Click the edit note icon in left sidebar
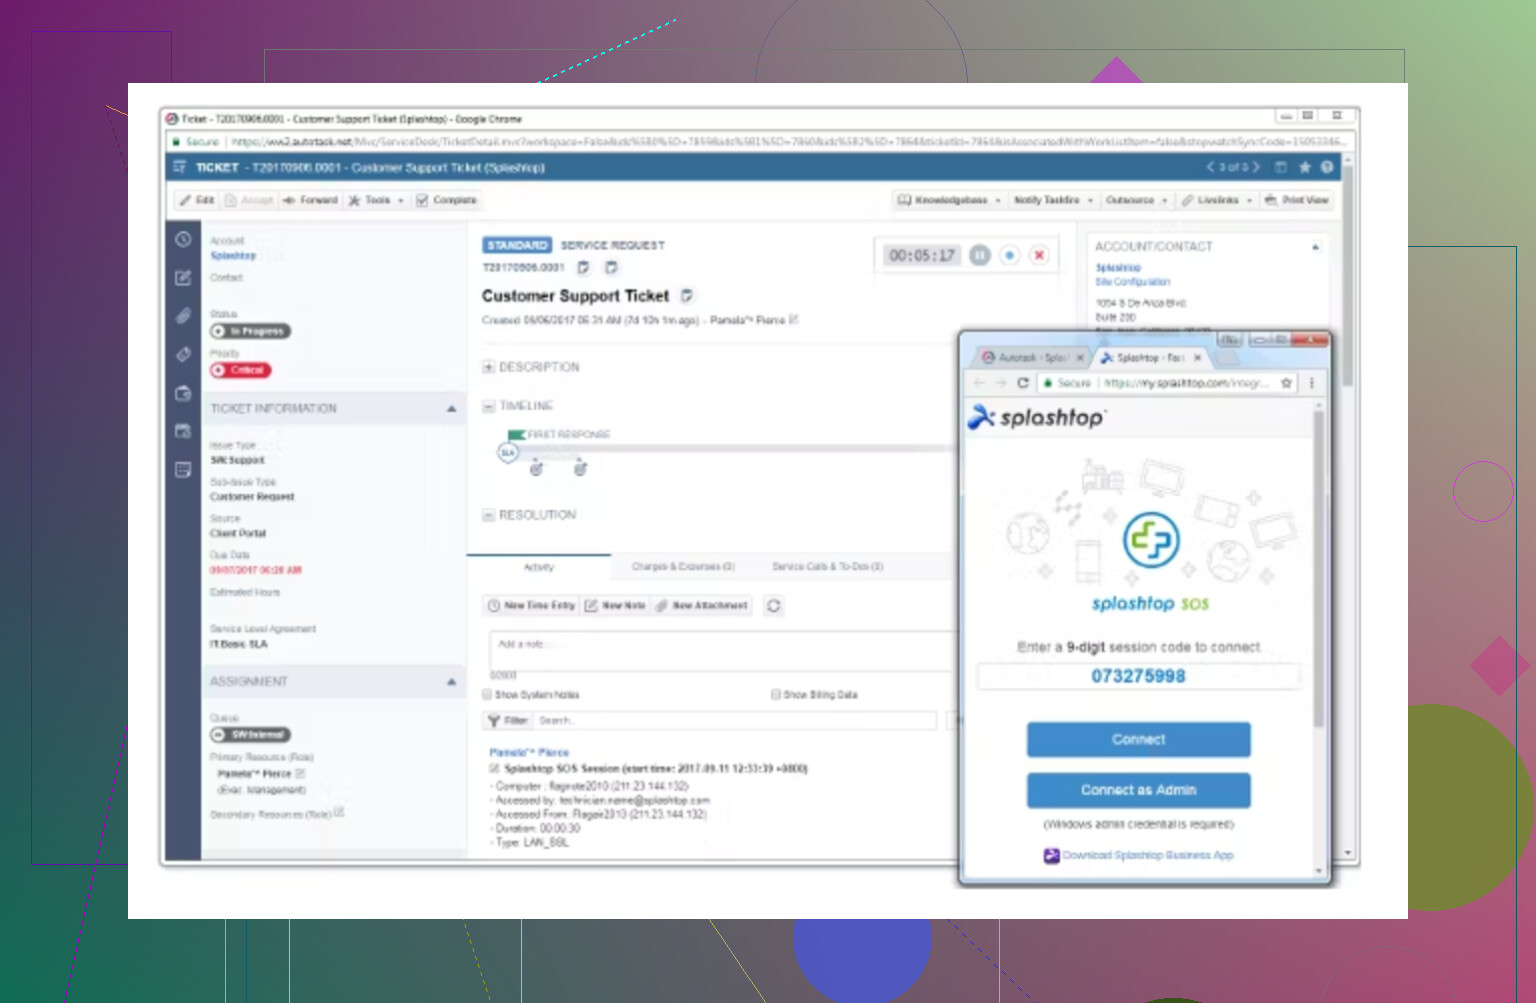The height and width of the screenshot is (1003, 1536). pyautogui.click(x=183, y=278)
